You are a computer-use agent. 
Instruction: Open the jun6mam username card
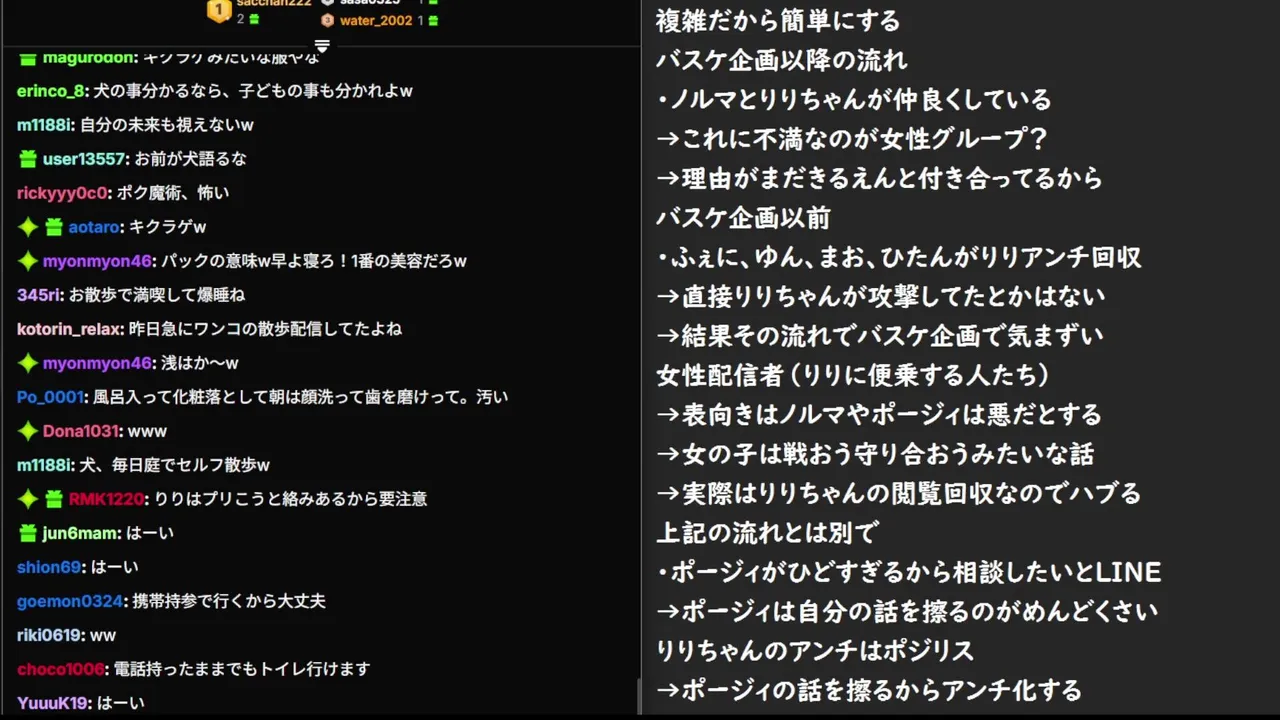(81, 533)
